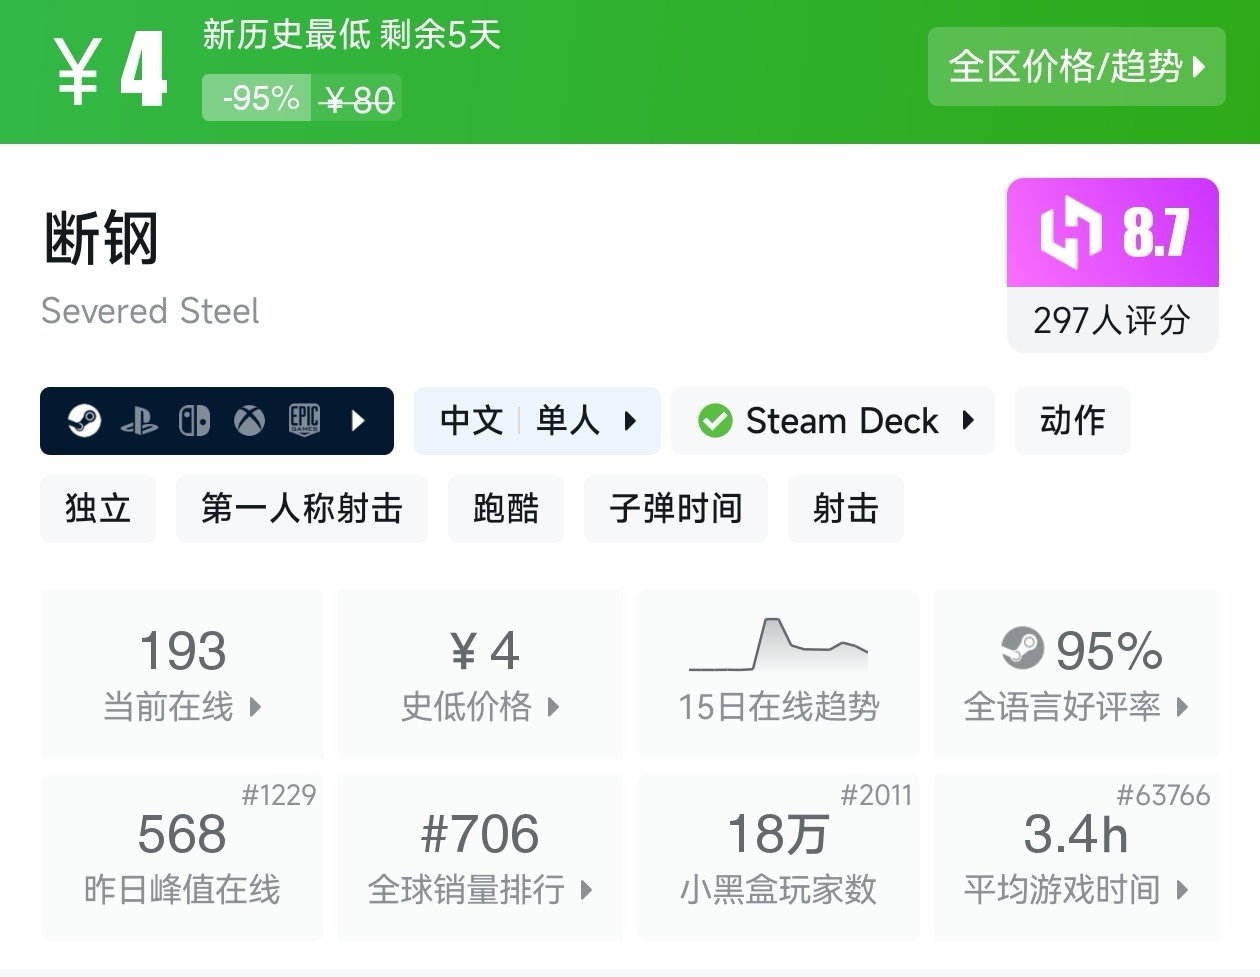This screenshot has height=977, width=1260.
Task: Click the Steam platform icon
Action: (x=84, y=421)
